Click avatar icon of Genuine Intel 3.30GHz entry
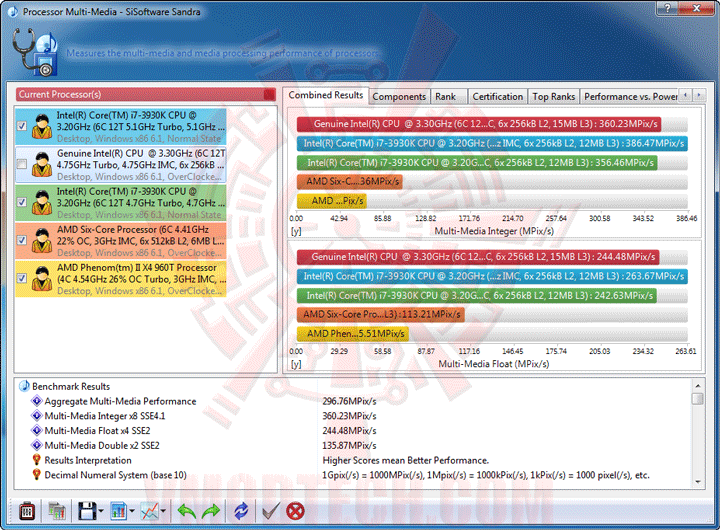This screenshot has height=530, width=720. pos(42,164)
